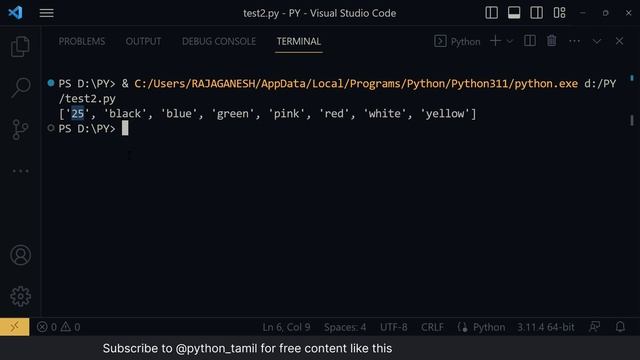Screen dimensions: 640x360
Task: Create a new terminal with plus icon
Action: click(x=495, y=41)
